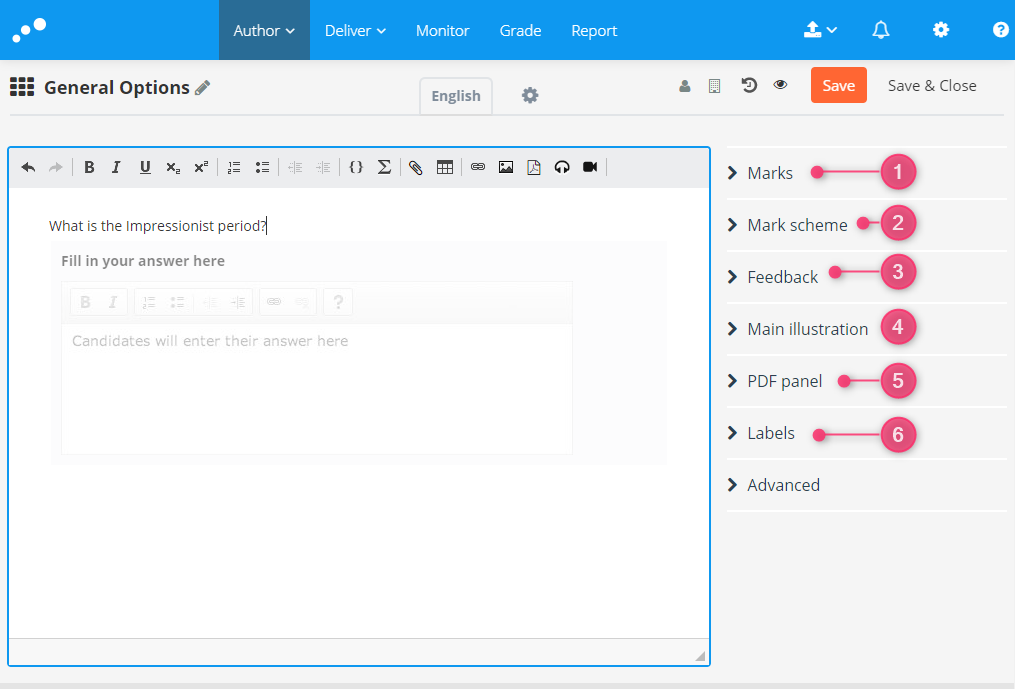Attach a file with paperclip icon
Image resolution: width=1015 pixels, height=689 pixels.
coord(416,168)
